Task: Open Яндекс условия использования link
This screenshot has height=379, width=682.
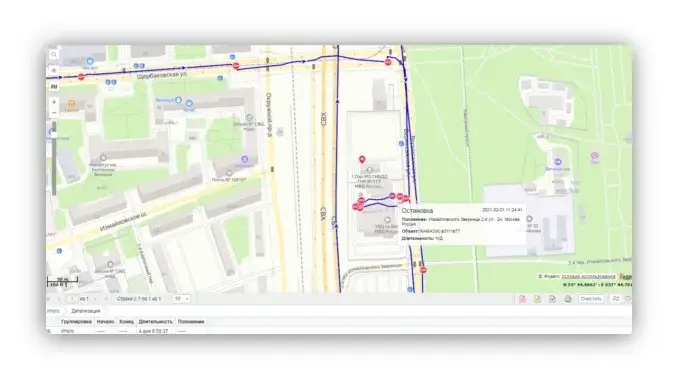Action: [588, 277]
